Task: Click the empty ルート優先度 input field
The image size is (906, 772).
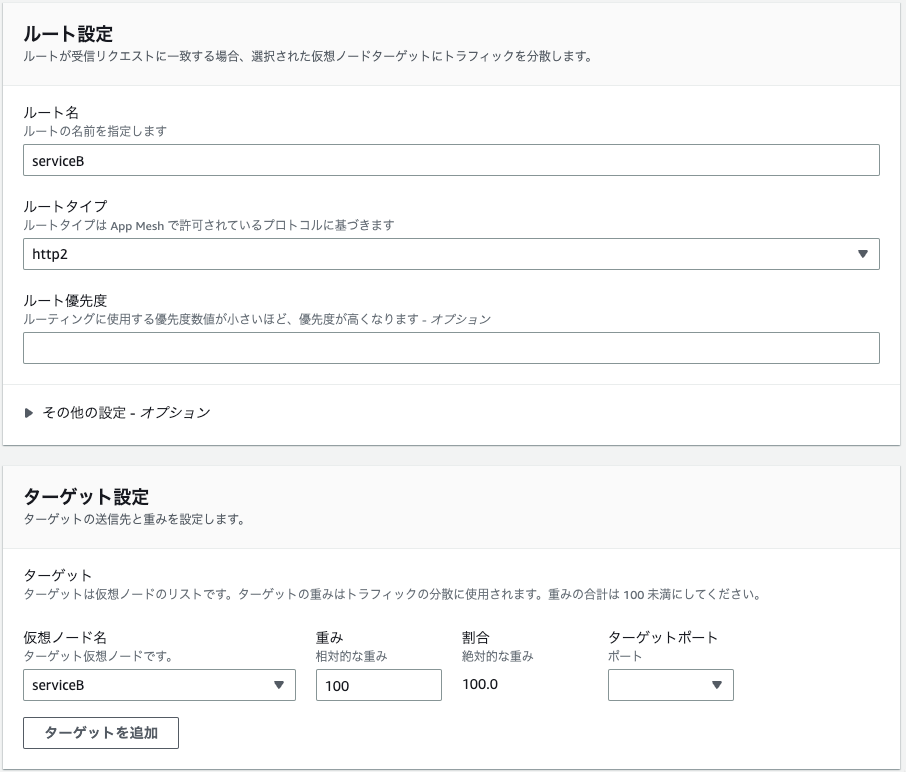Action: pyautogui.click(x=451, y=348)
